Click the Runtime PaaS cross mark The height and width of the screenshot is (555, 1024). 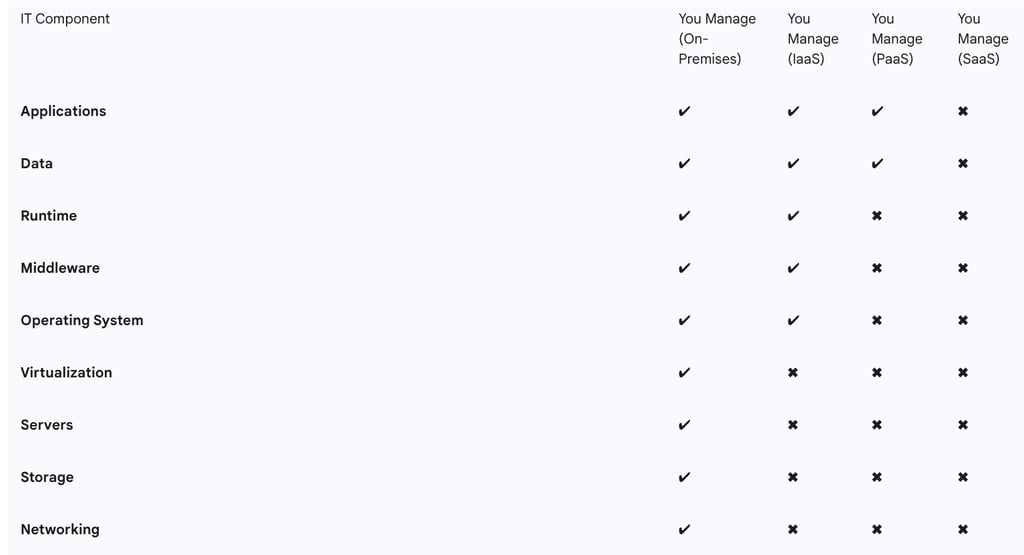(x=877, y=216)
